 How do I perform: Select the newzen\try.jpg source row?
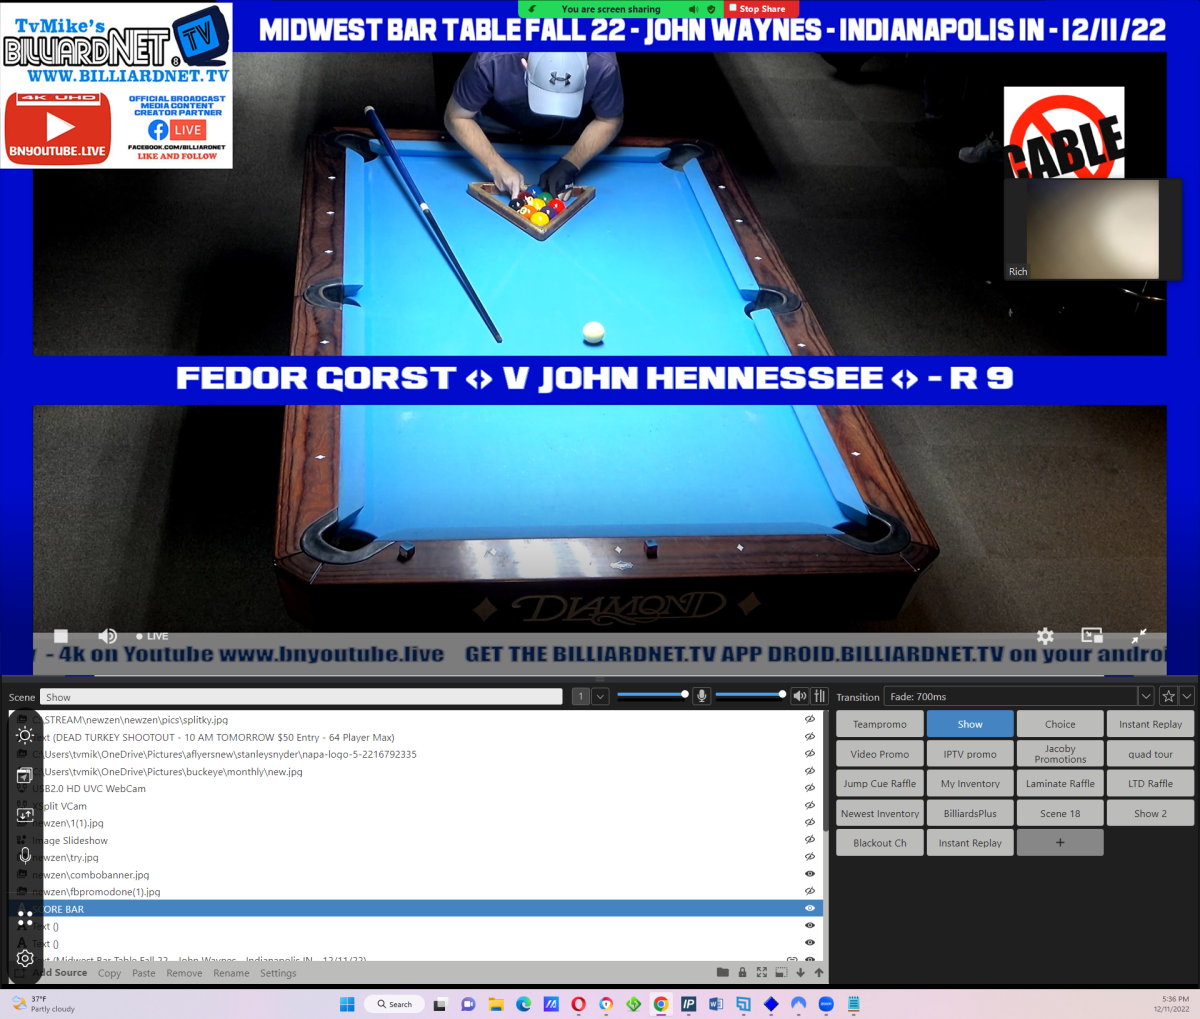pos(415,857)
